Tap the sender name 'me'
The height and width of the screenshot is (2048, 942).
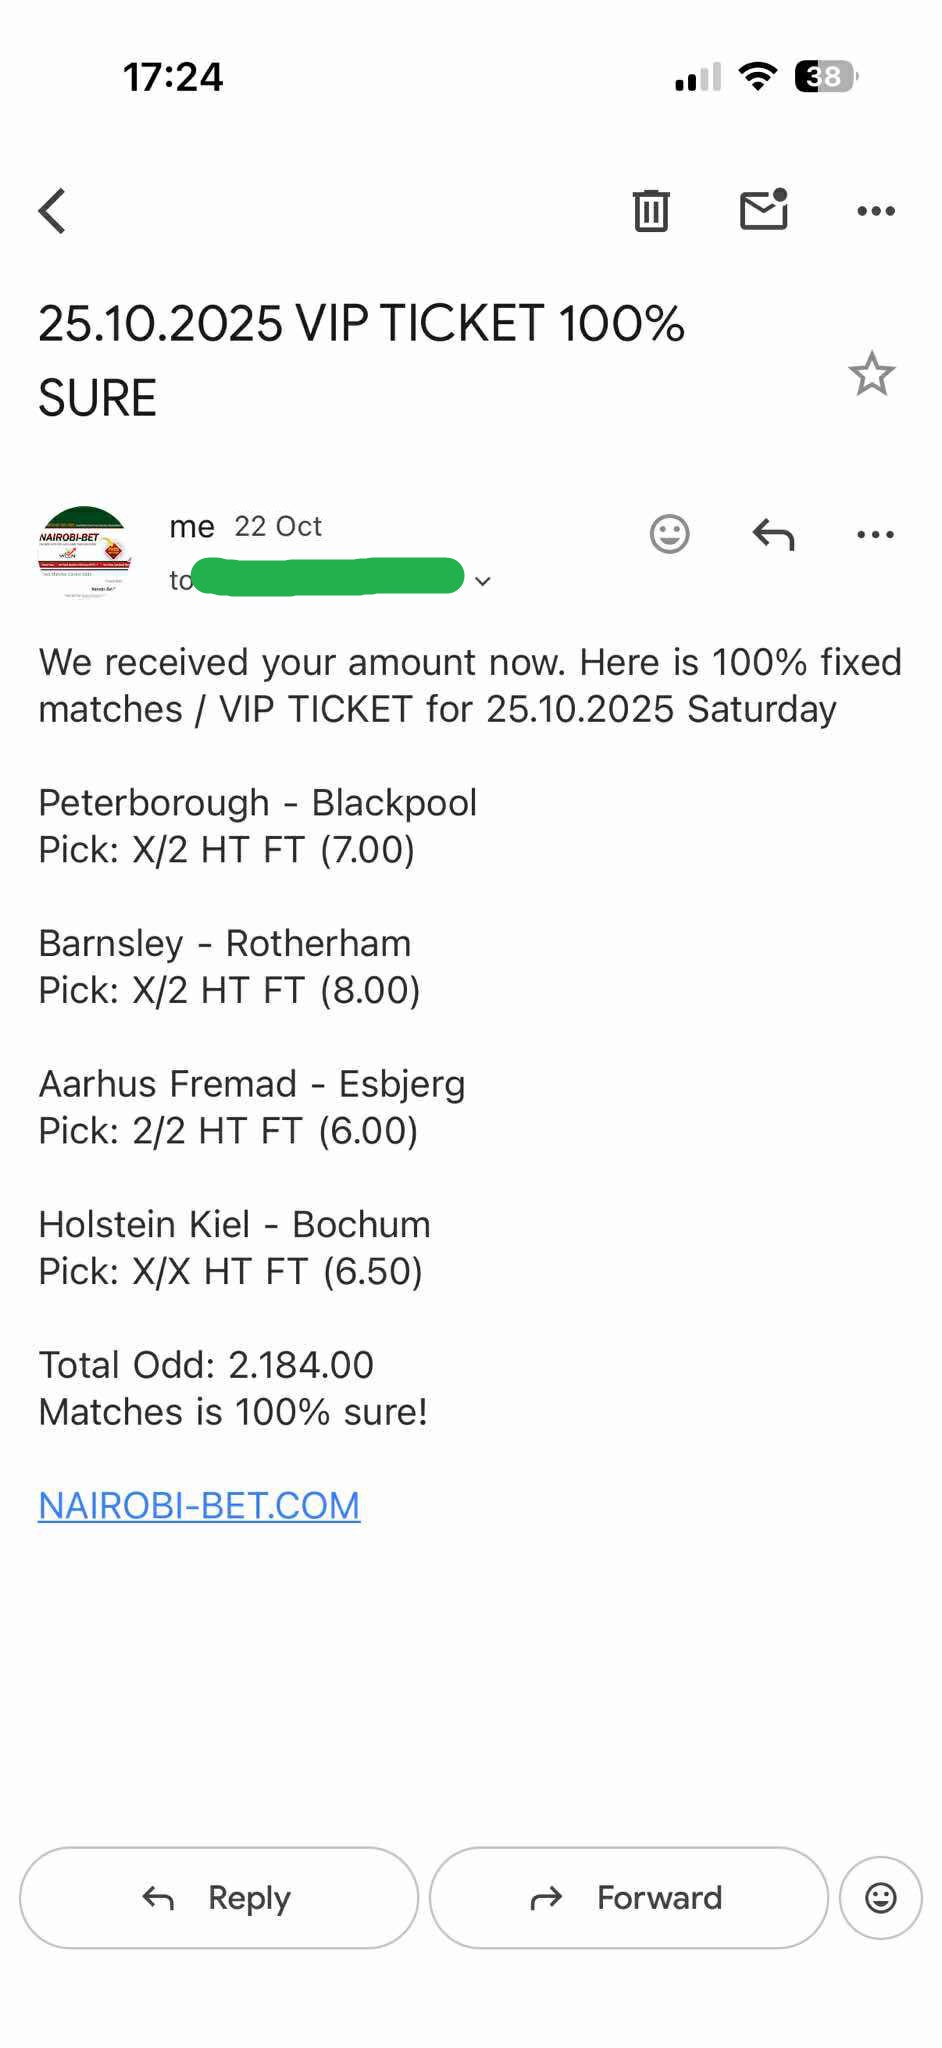[x=191, y=526]
